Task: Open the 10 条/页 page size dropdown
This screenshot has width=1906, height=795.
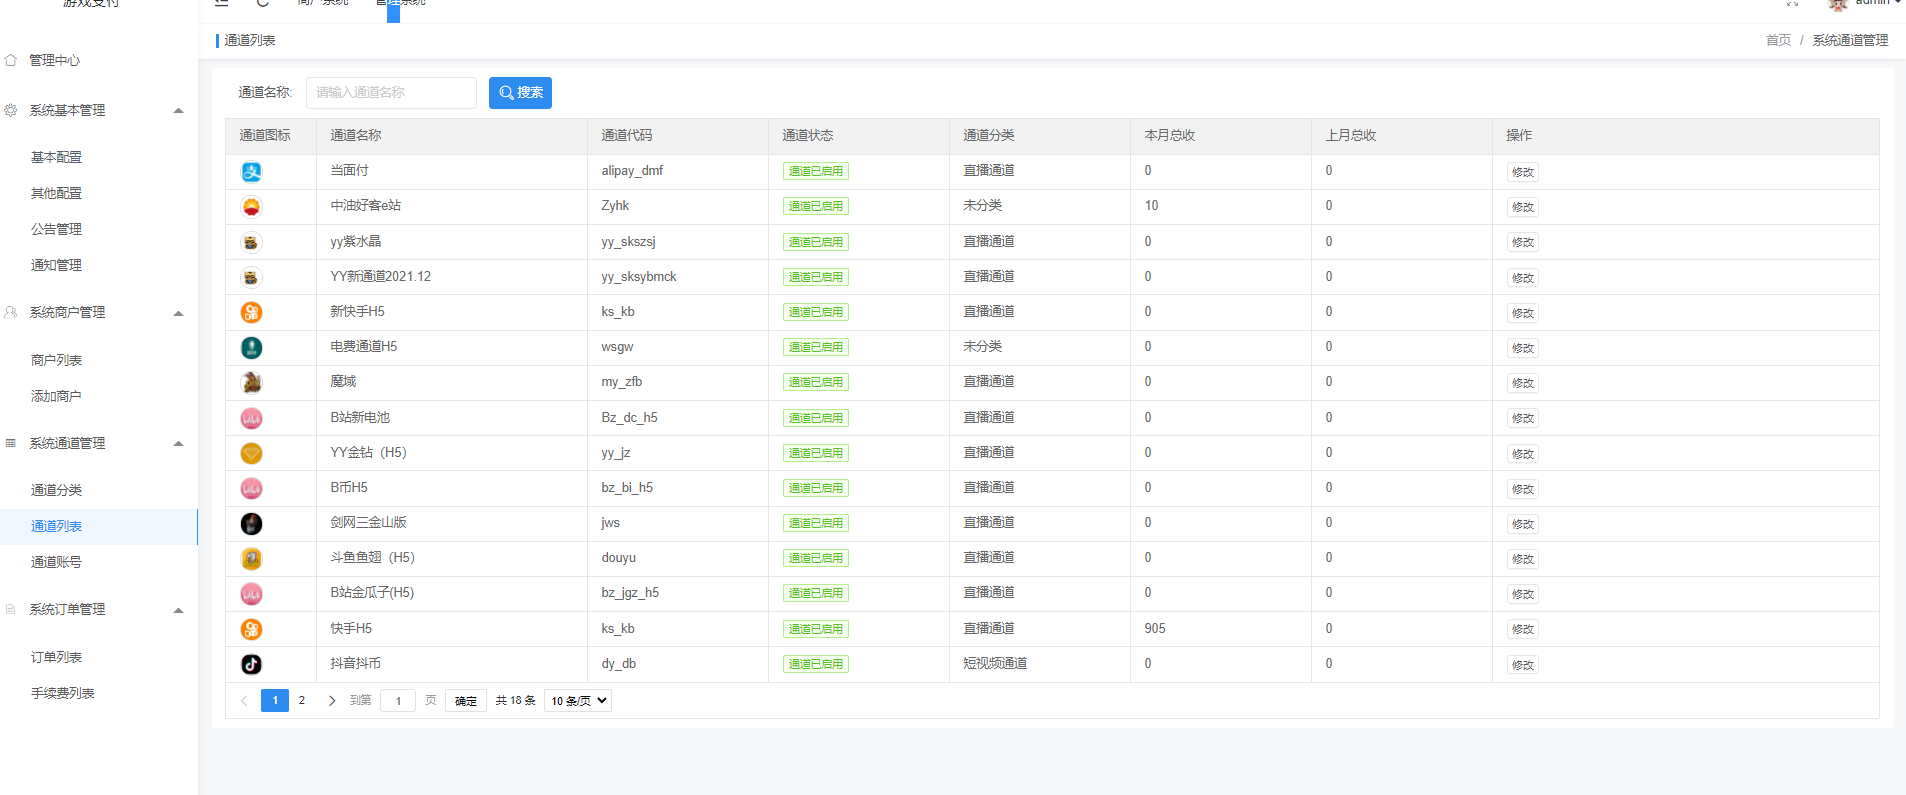Action: [x=578, y=701]
